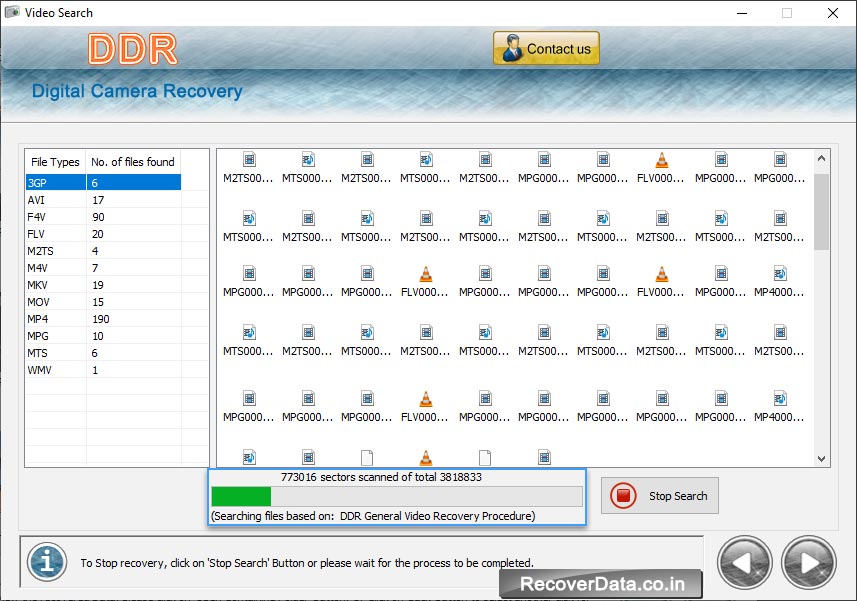
Task: Go to the previous step with the back arrow
Action: (744, 563)
